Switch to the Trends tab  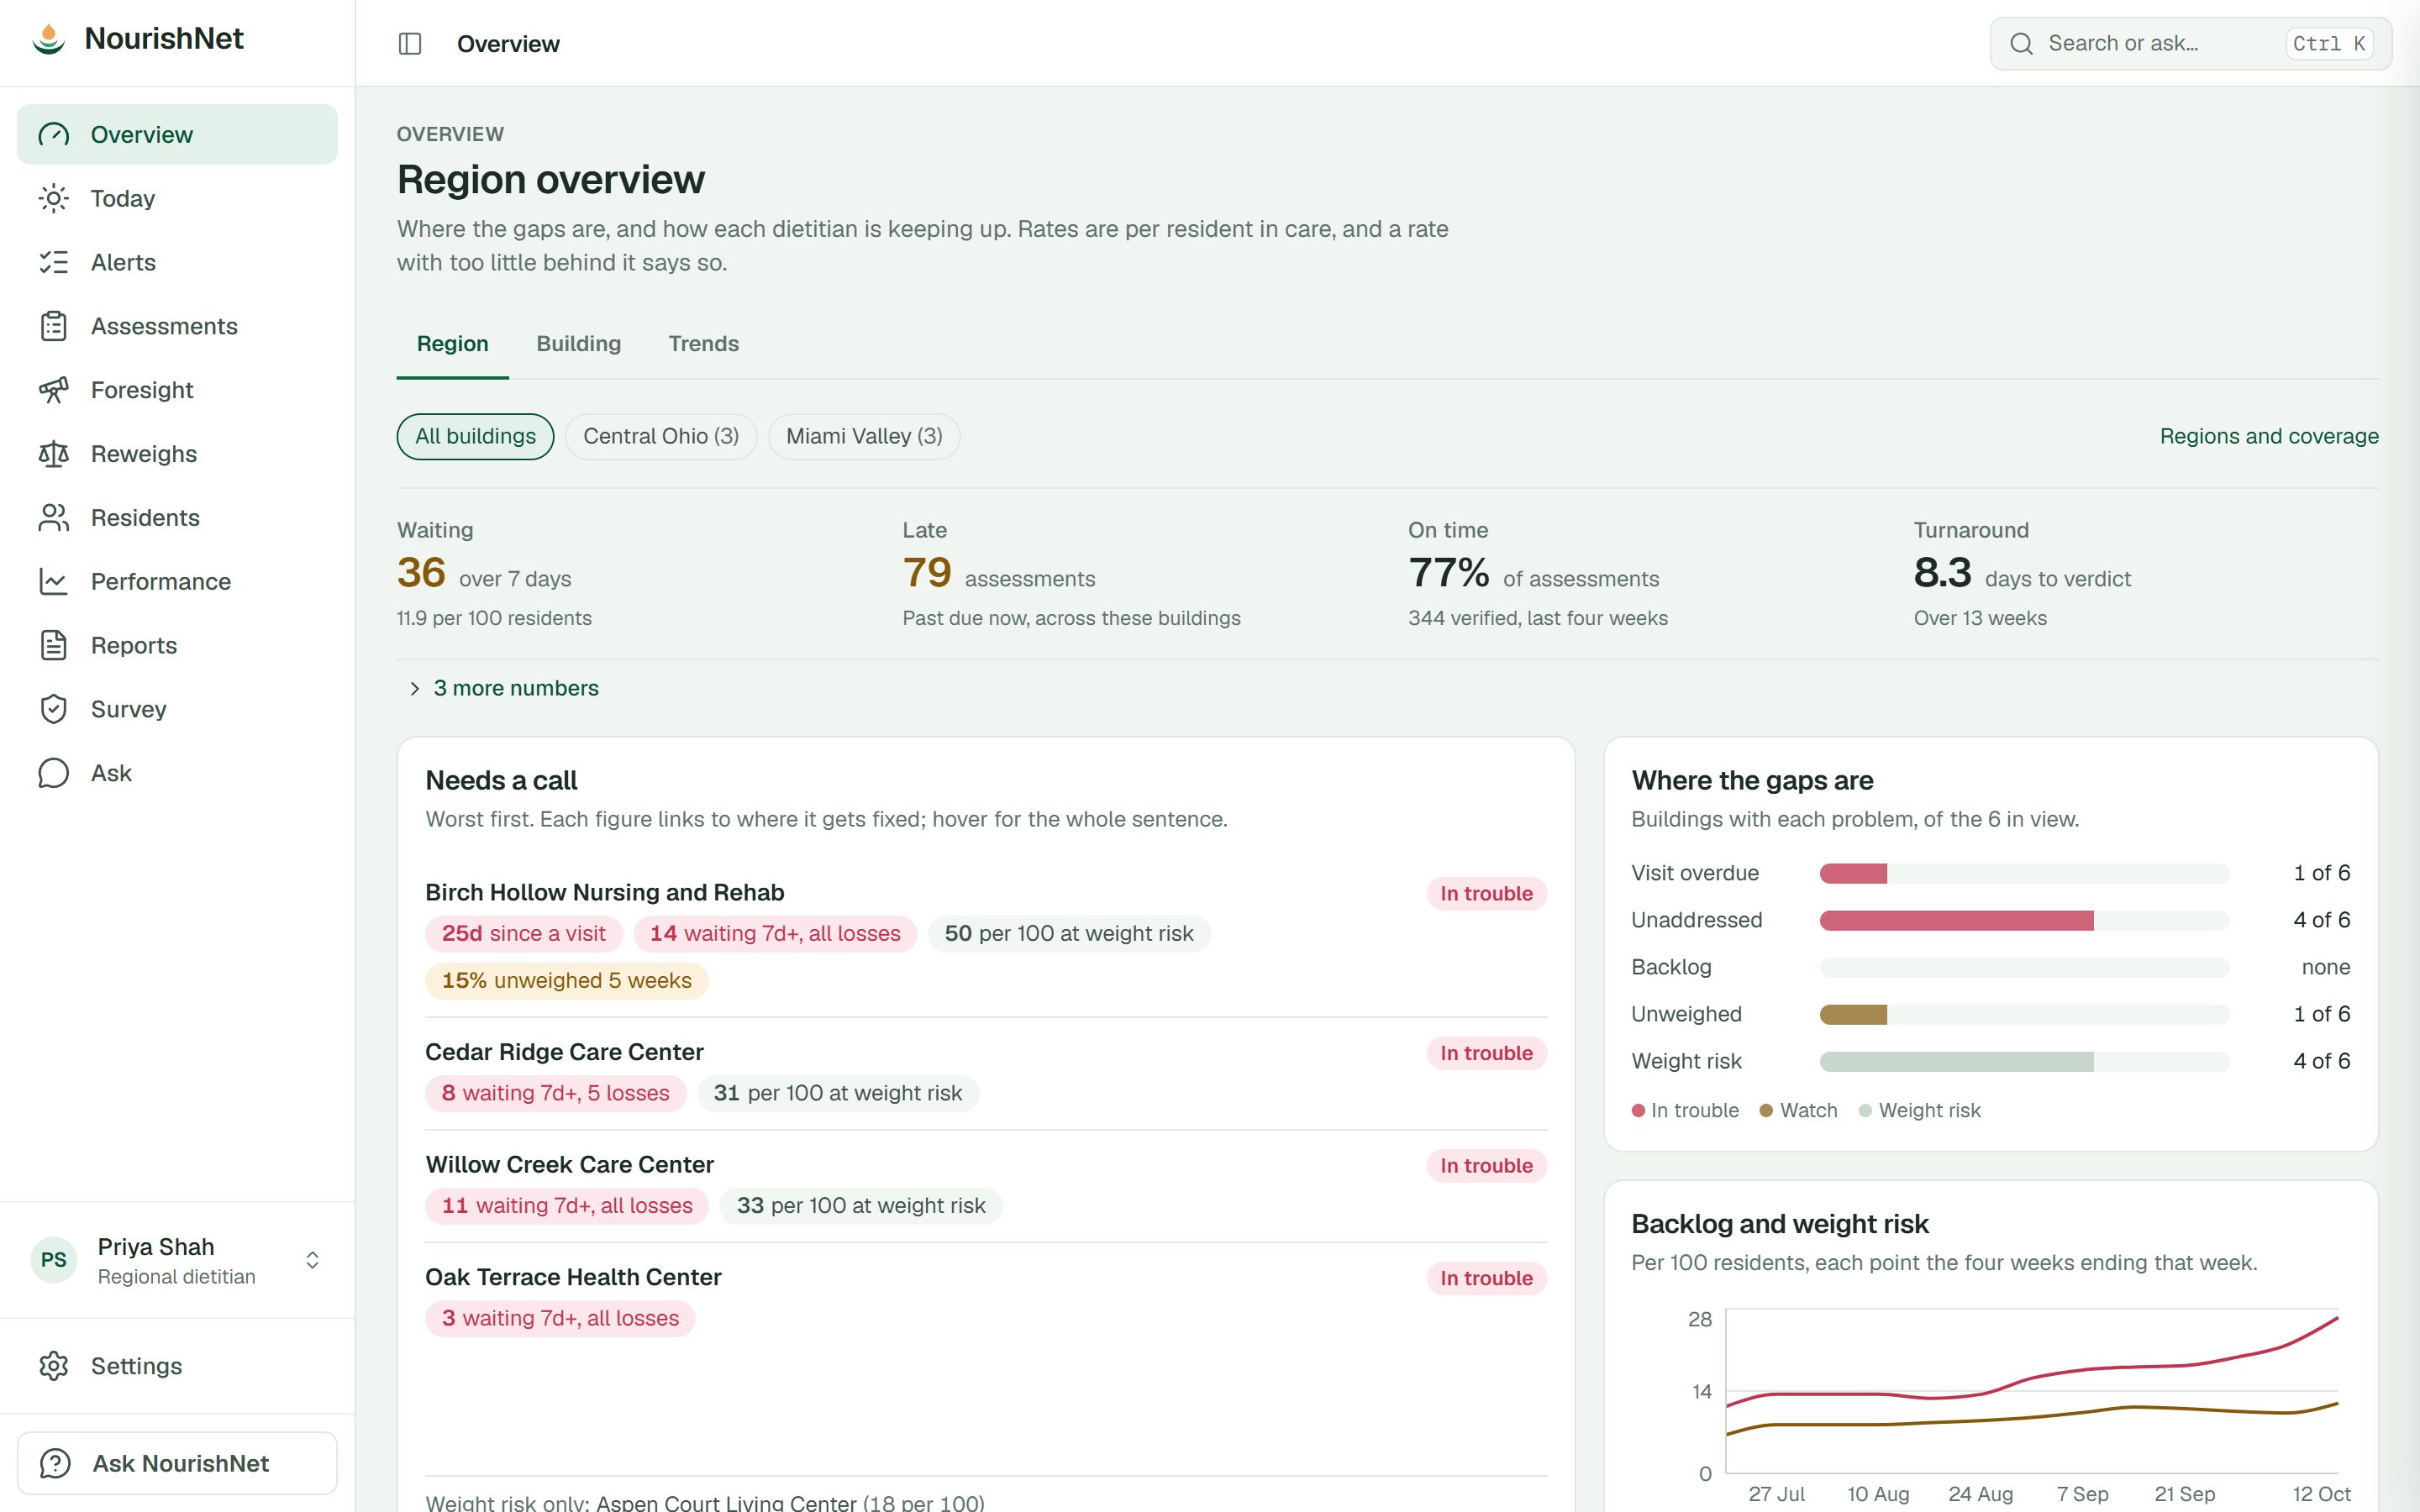pos(704,344)
